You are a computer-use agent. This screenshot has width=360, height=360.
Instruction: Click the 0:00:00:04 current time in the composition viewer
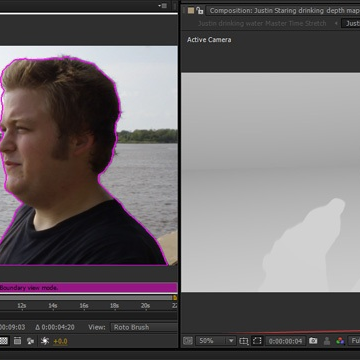[285, 341]
